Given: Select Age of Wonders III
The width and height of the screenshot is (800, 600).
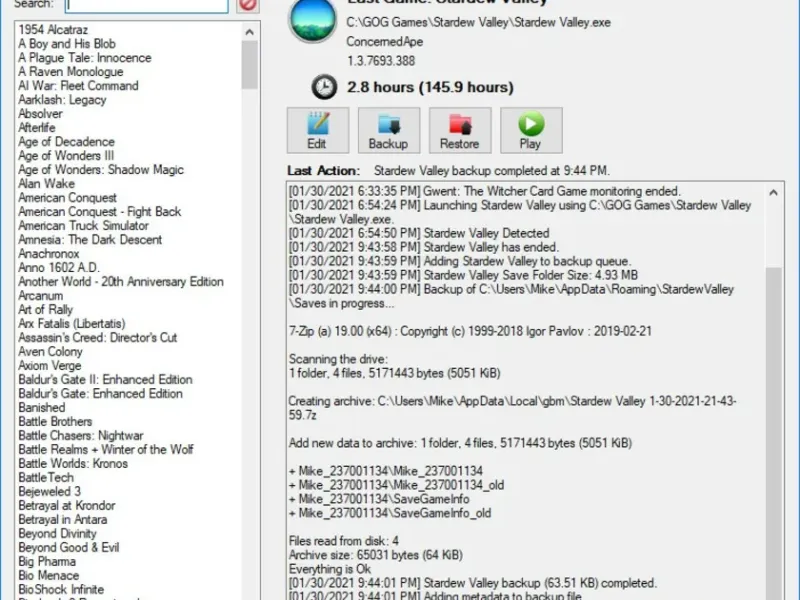Looking at the screenshot, I should [x=66, y=156].
